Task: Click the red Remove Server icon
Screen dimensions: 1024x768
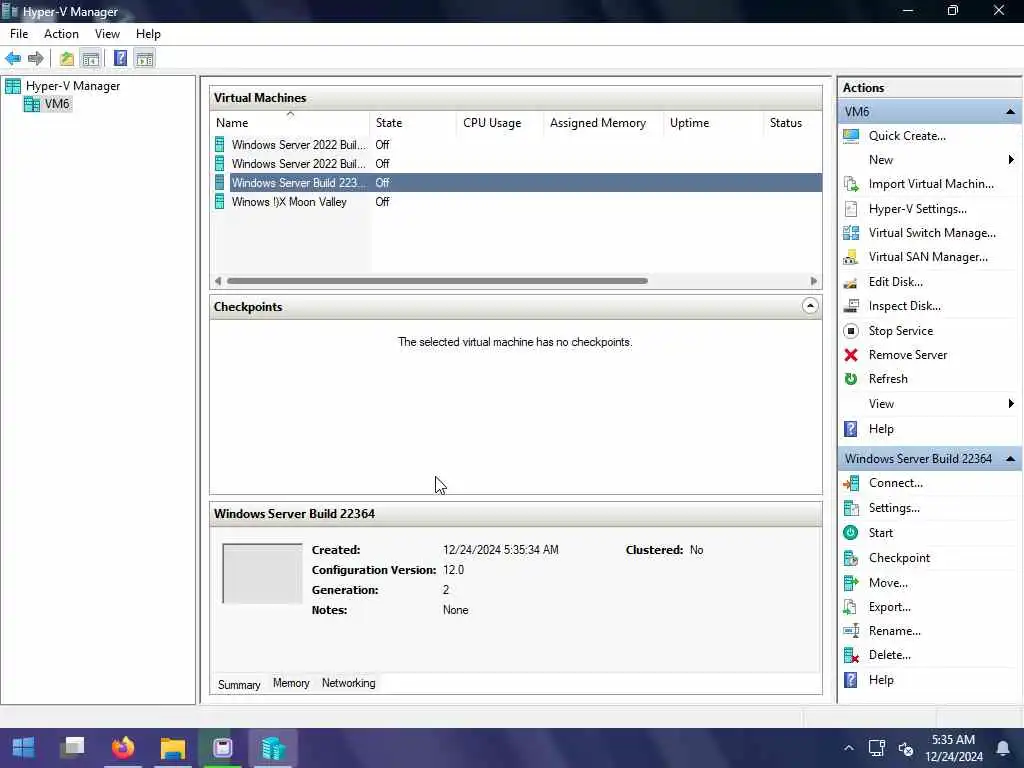Action: click(x=851, y=355)
